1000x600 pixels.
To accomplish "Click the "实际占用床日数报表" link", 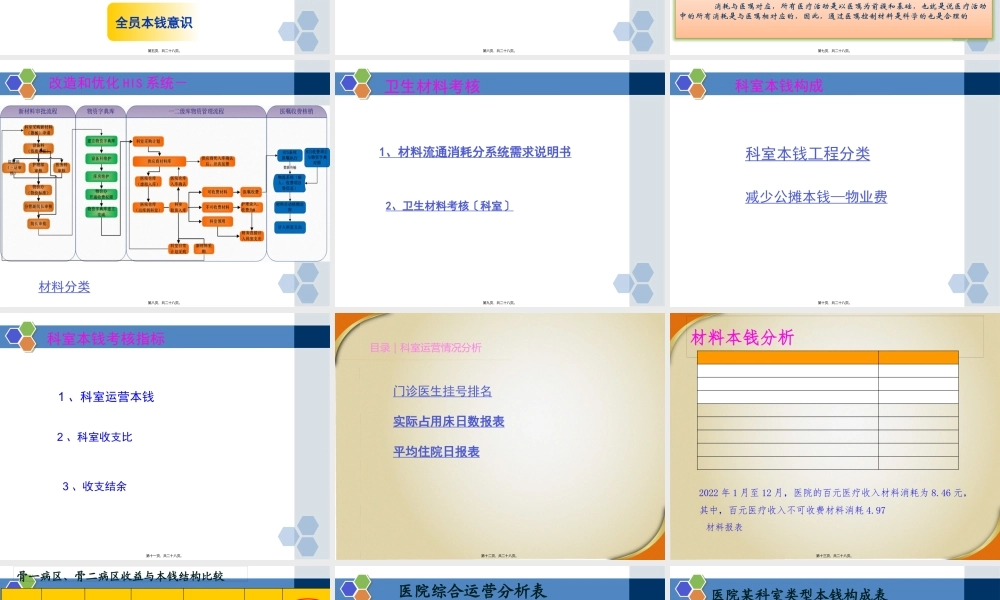I will 447,421.
